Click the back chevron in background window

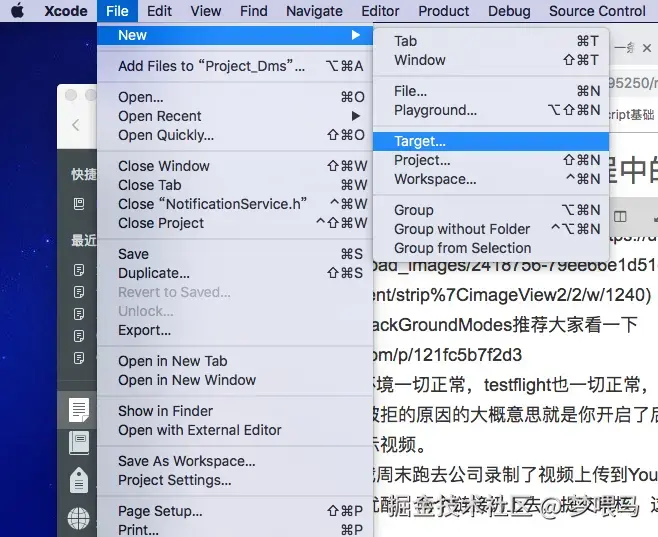[76, 125]
